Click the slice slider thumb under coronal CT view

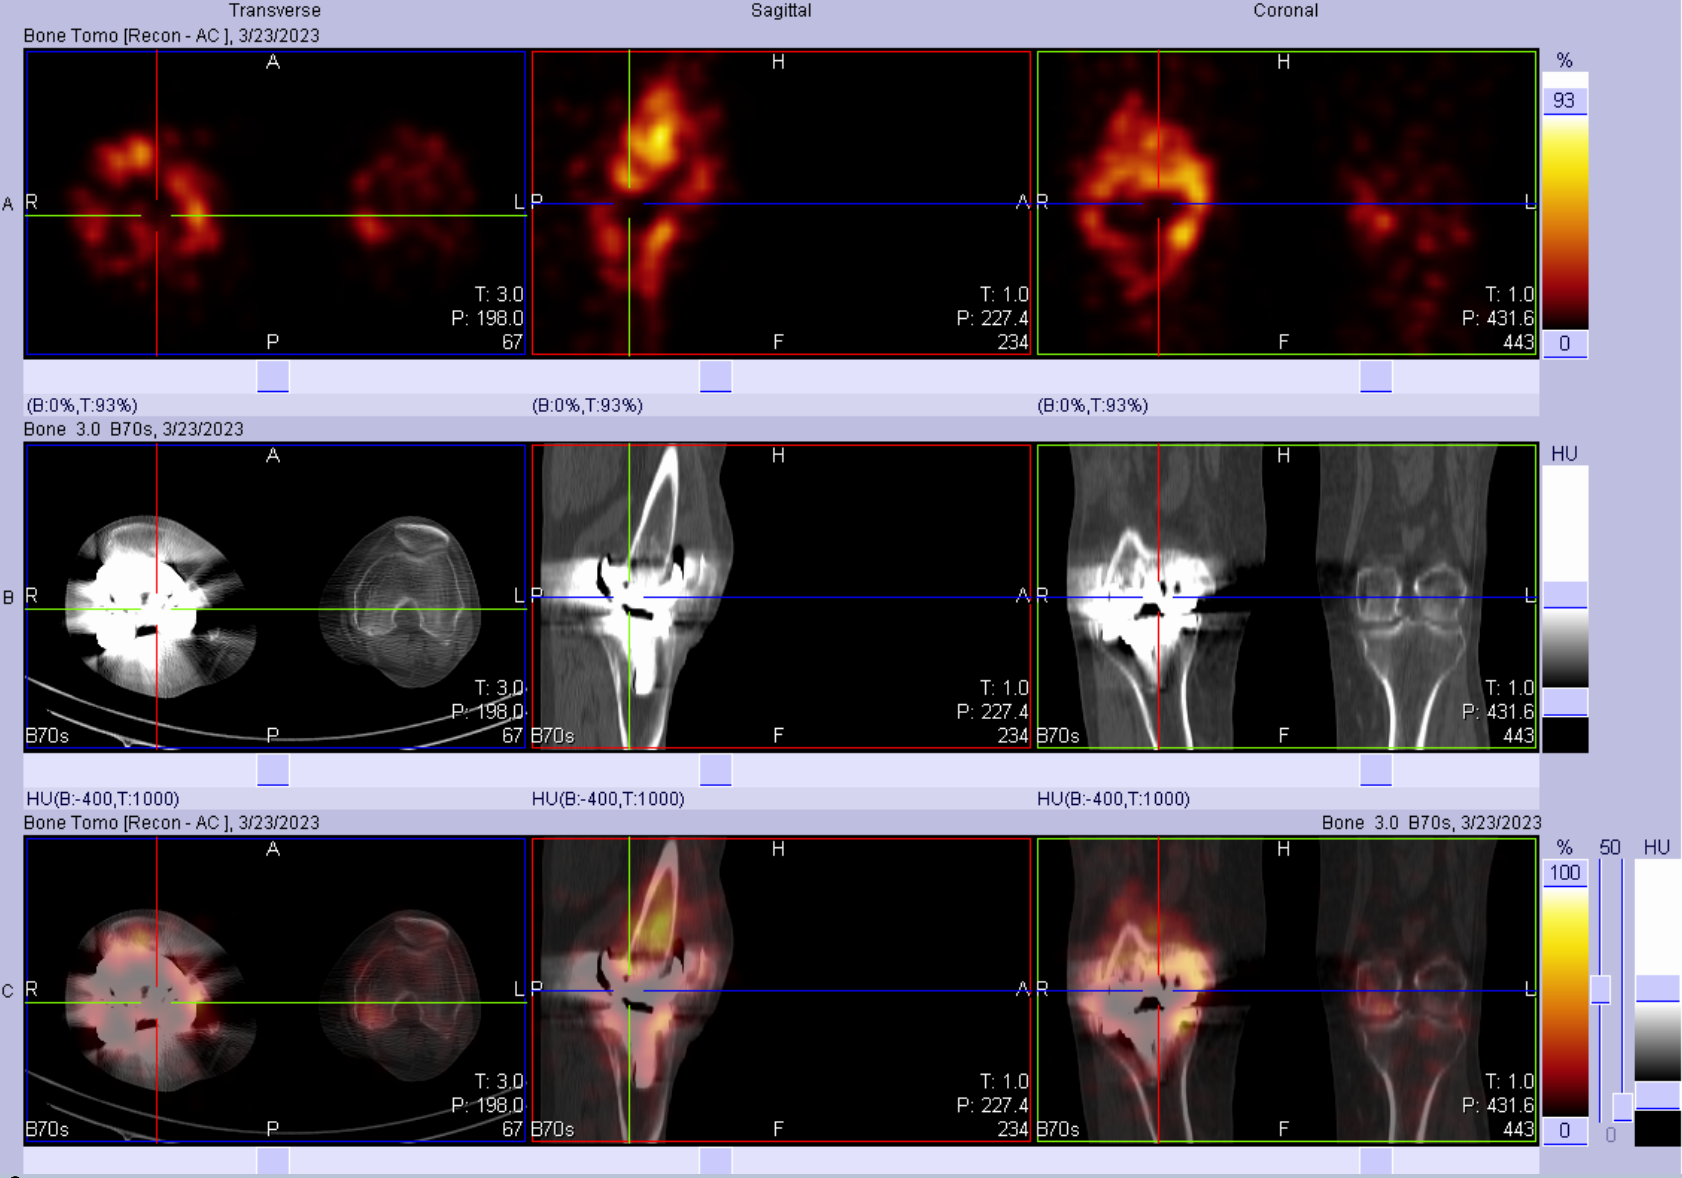point(1376,770)
